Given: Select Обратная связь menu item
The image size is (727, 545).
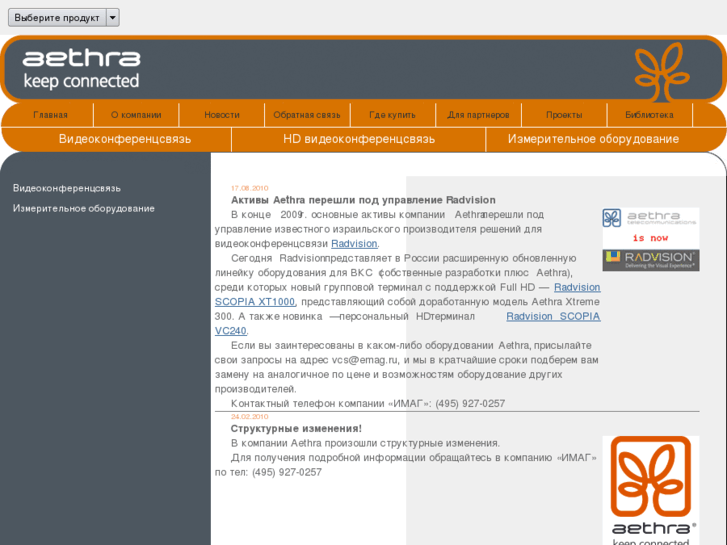Looking at the screenshot, I should [x=307, y=115].
